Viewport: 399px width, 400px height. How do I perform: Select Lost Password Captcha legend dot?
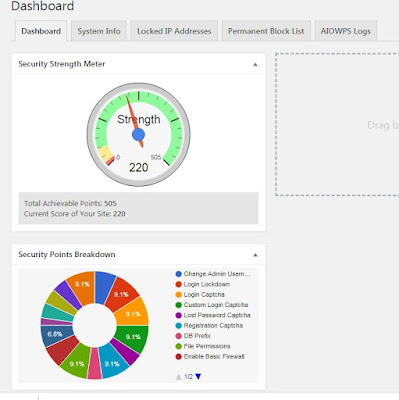coord(179,315)
